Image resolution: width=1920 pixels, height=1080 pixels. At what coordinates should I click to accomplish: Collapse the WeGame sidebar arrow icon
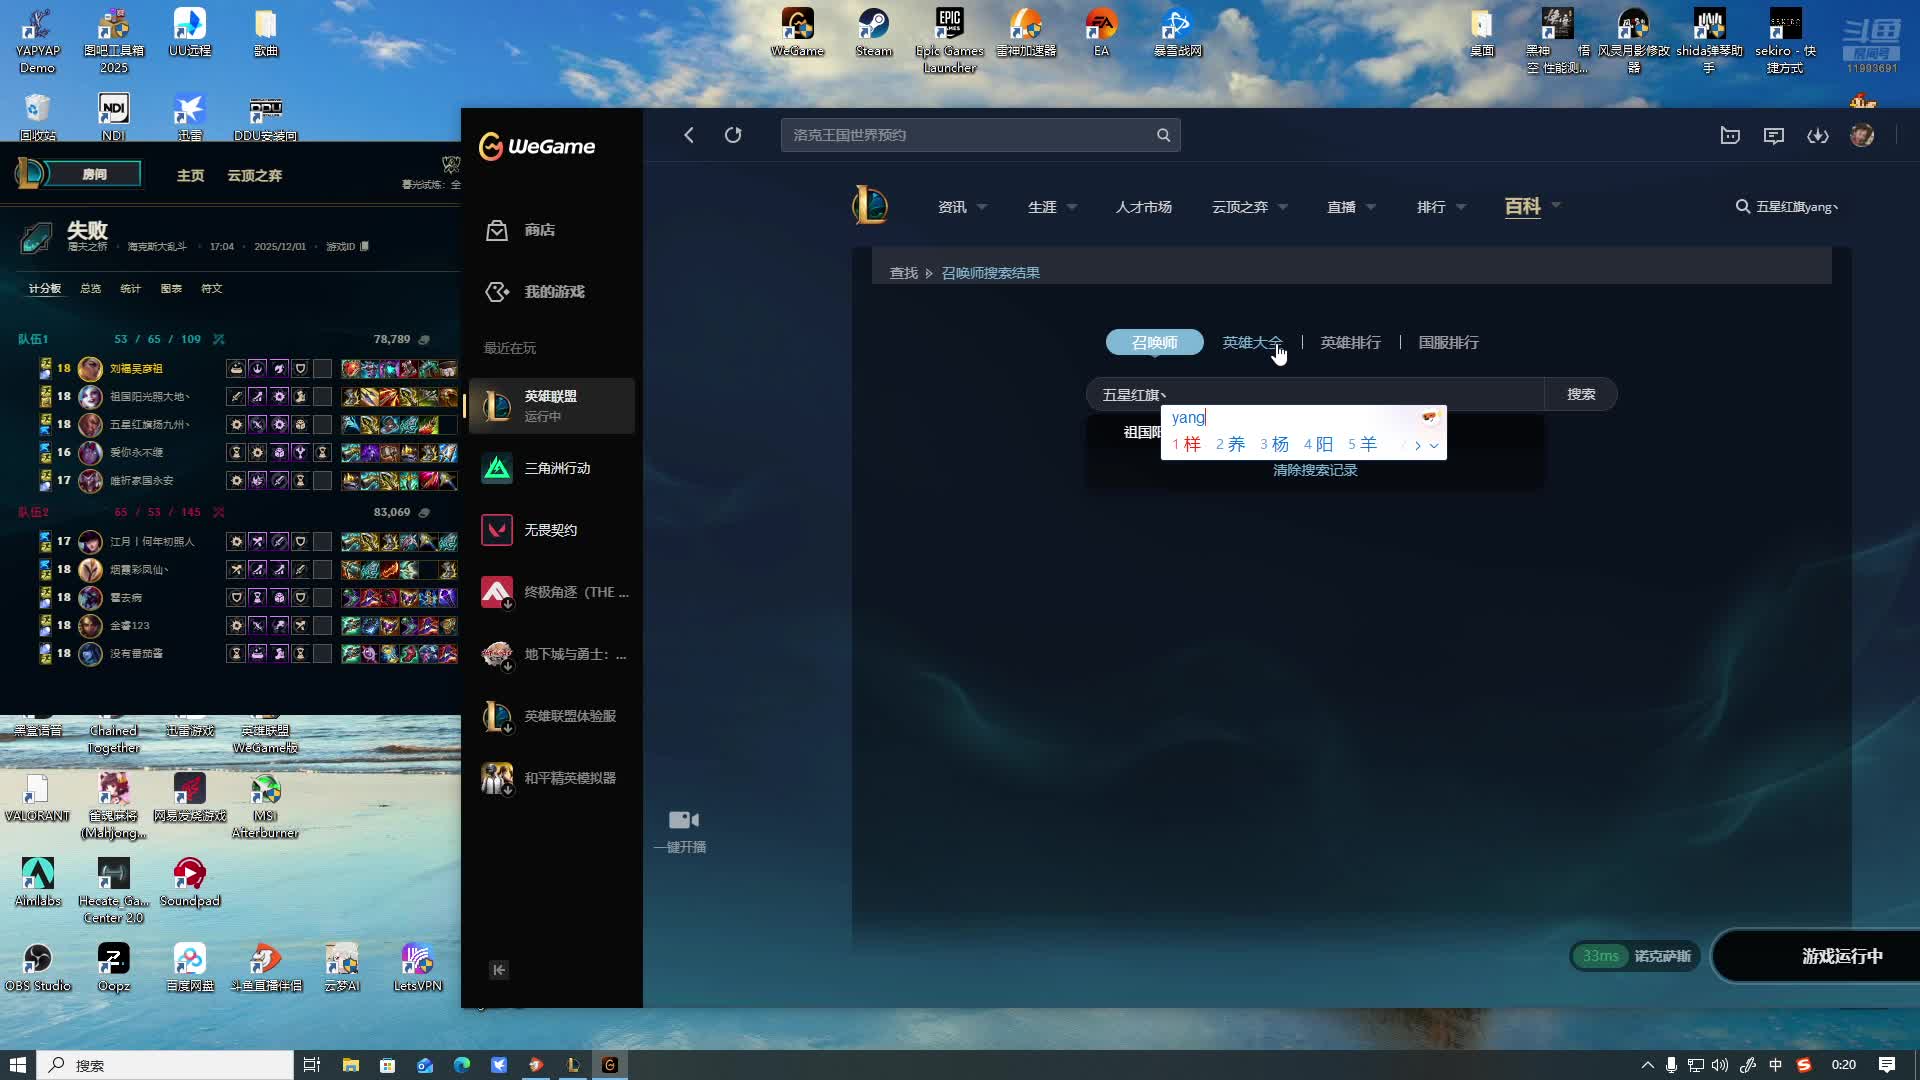click(499, 970)
